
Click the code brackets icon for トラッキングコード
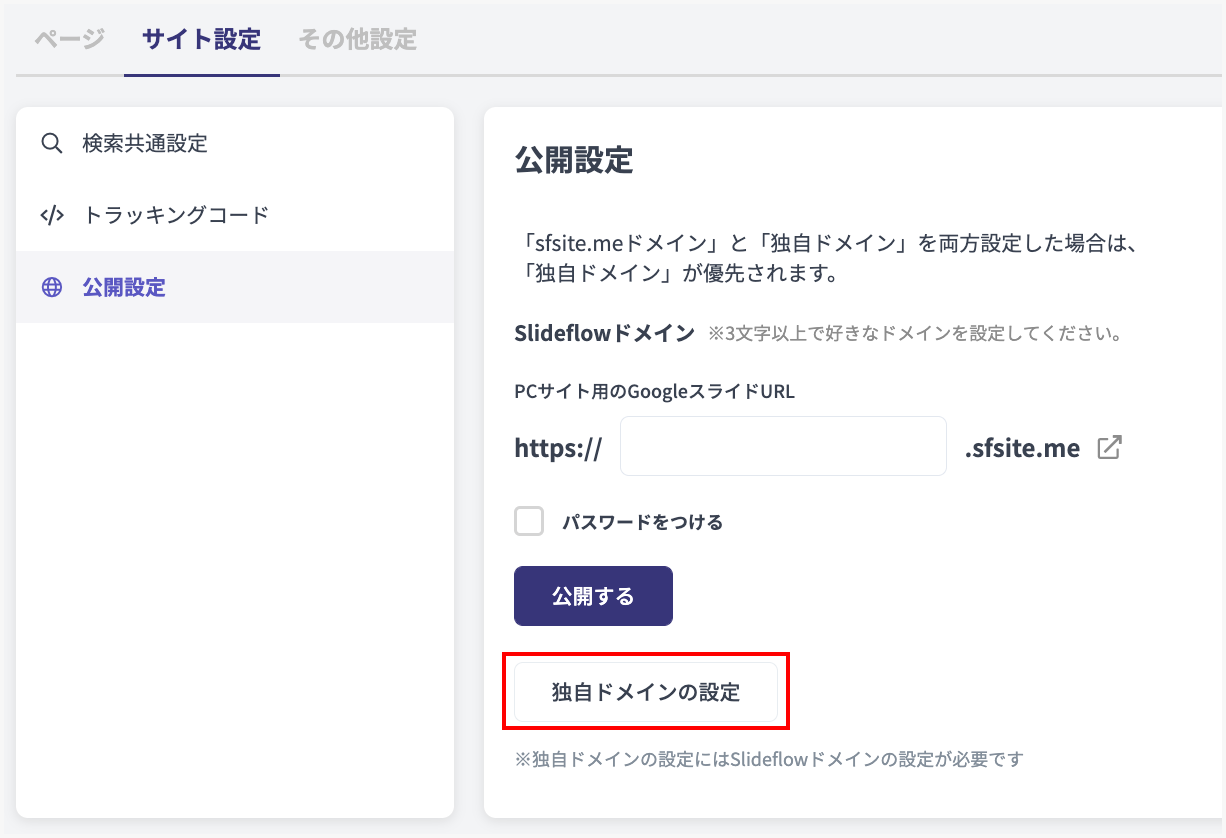(51, 215)
